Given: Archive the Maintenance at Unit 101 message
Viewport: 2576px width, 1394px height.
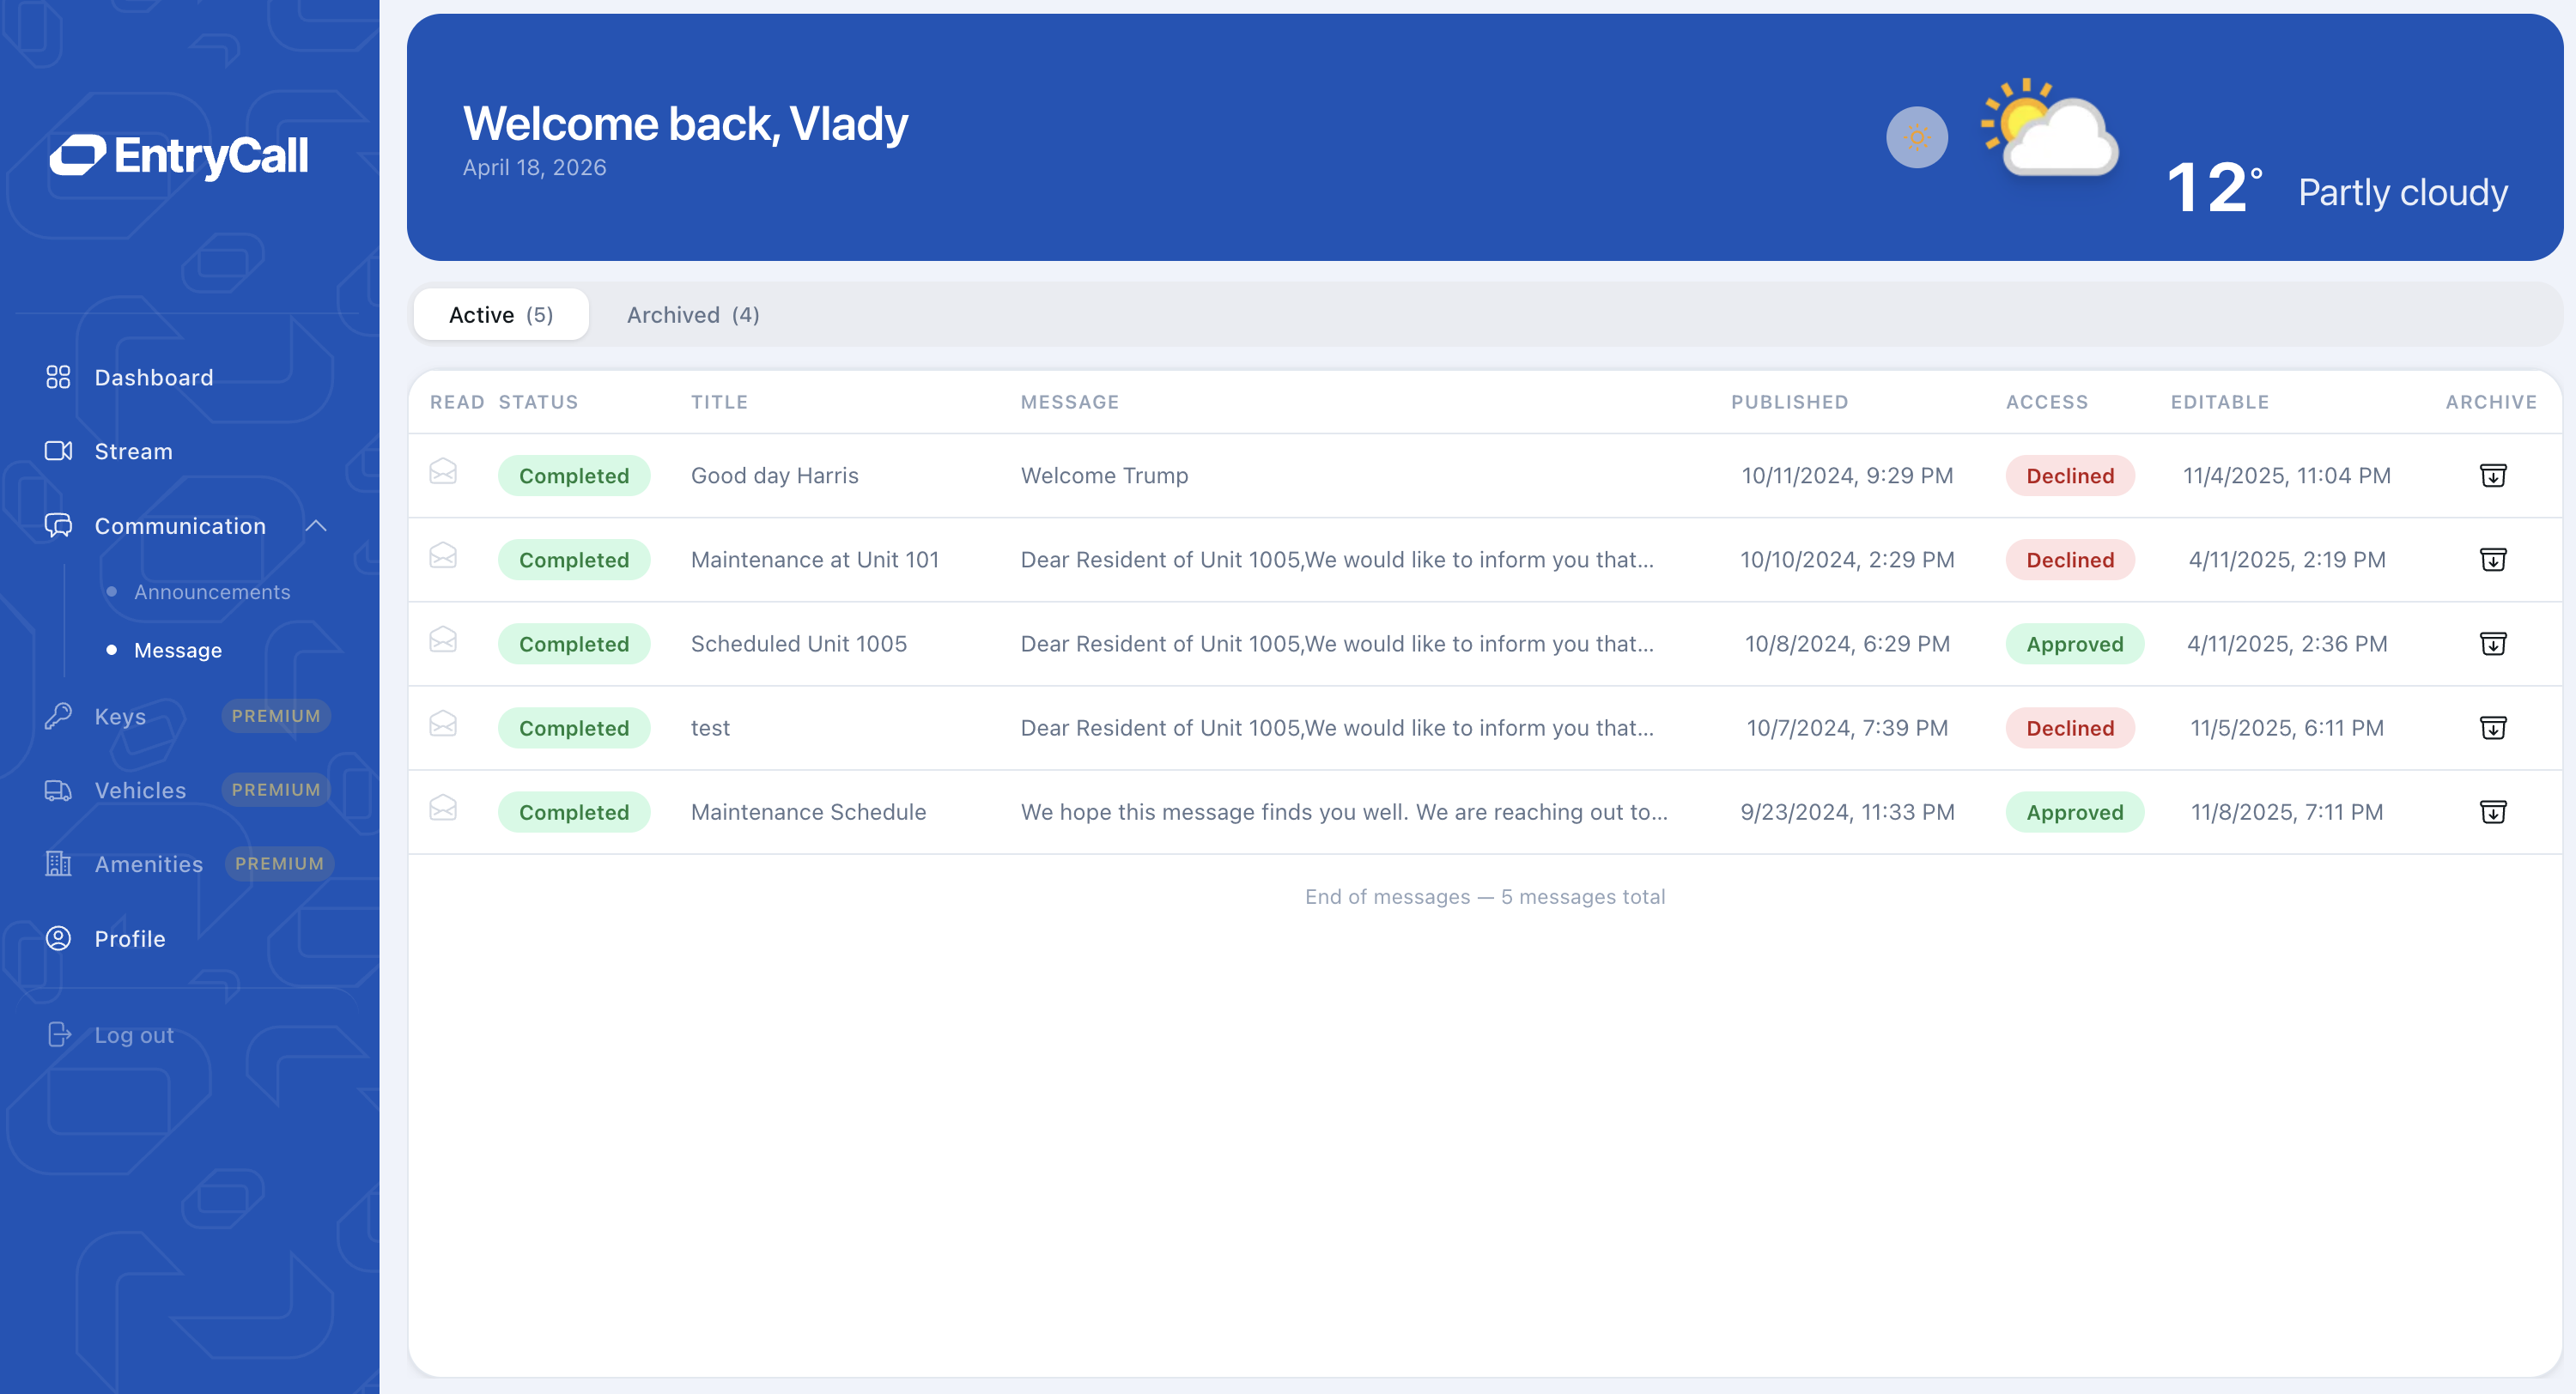Looking at the screenshot, I should coord(2493,559).
